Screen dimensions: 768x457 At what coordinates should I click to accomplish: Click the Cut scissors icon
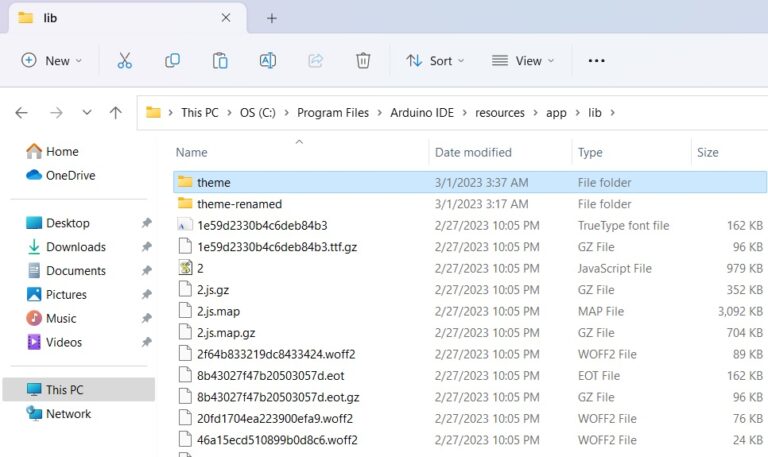click(x=124, y=61)
